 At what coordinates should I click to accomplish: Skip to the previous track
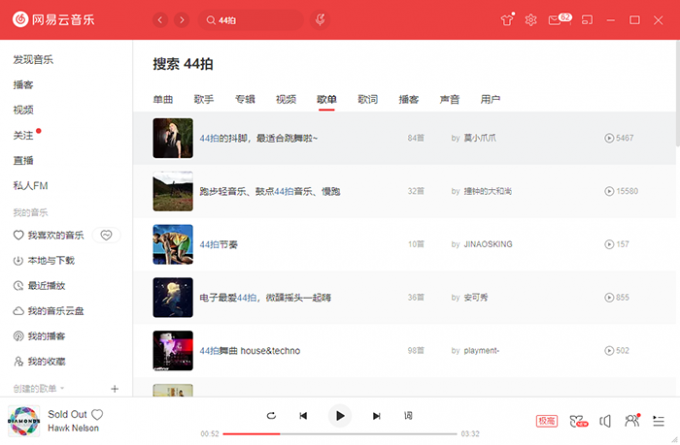click(303, 416)
